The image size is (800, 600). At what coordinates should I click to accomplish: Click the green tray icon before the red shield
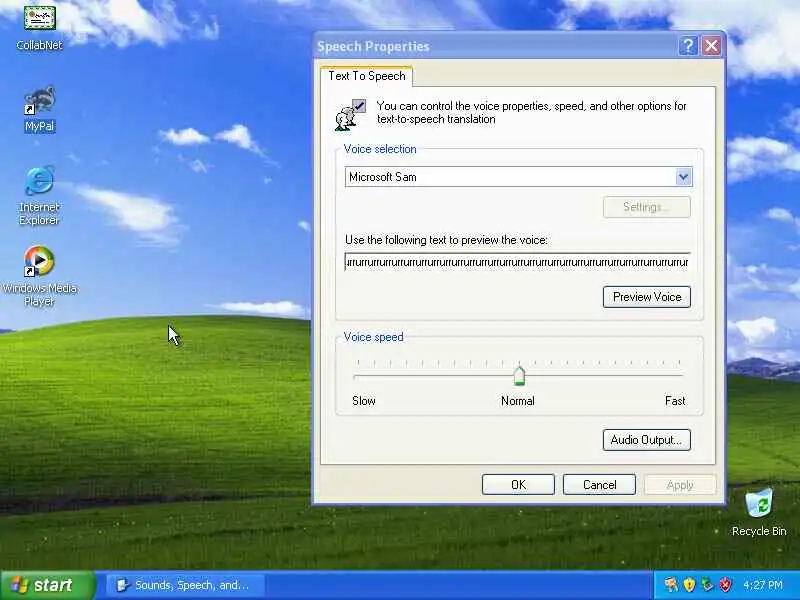pyautogui.click(x=707, y=584)
